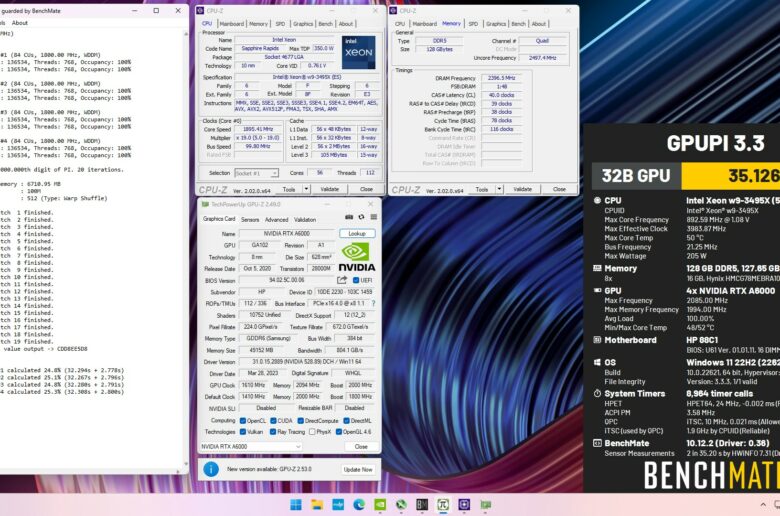Click the Core Speed value in CPU-Z
780x516 pixels.
[258, 129]
